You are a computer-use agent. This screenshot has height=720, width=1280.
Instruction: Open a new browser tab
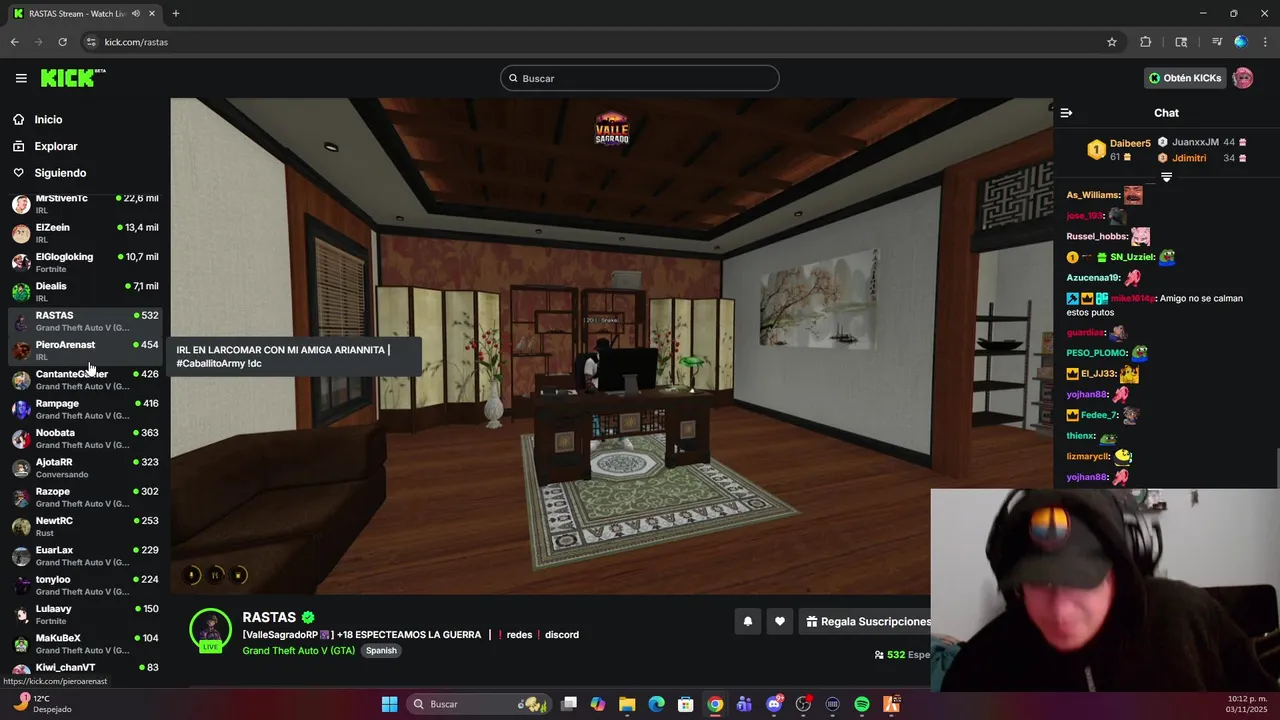click(x=176, y=13)
